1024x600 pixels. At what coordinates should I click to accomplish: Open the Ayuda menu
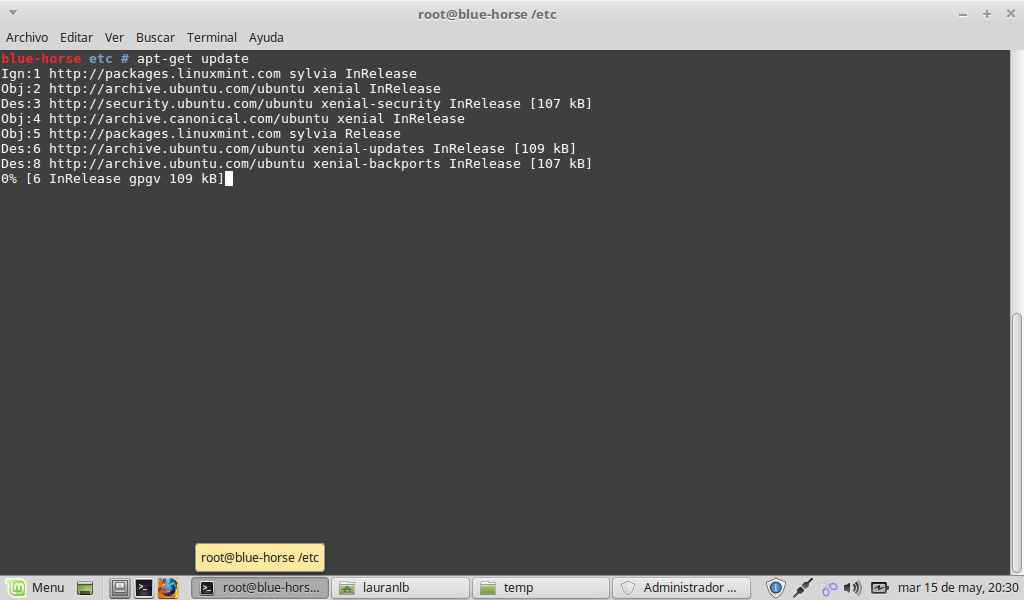pyautogui.click(x=266, y=37)
